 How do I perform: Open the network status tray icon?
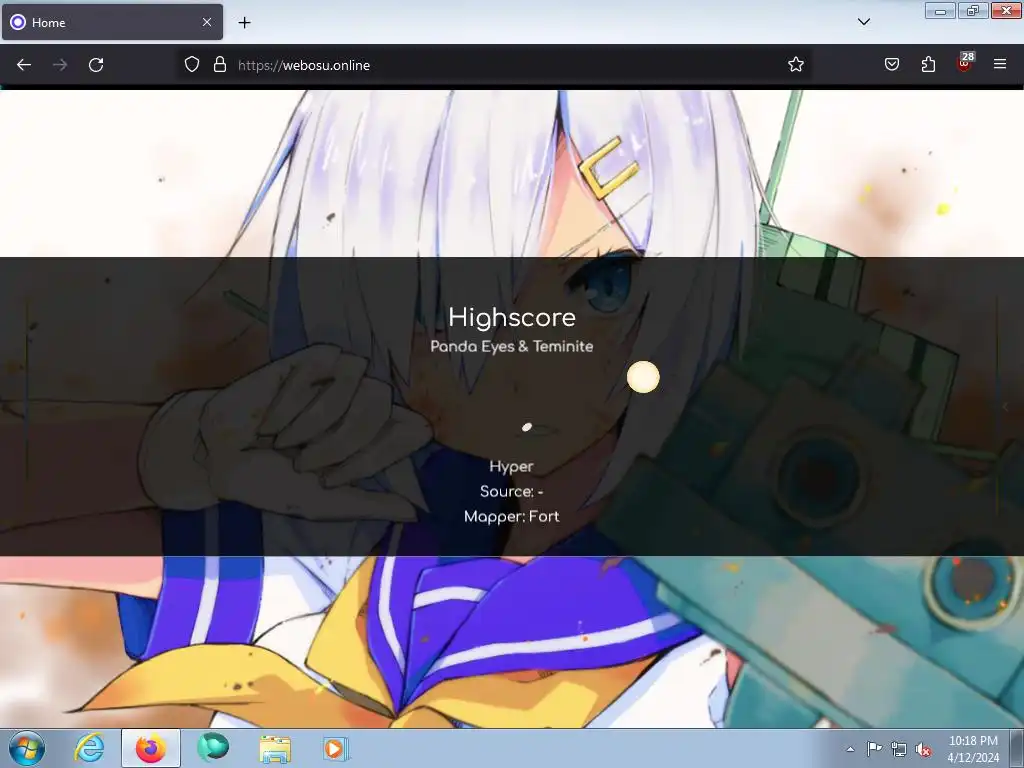(899, 750)
